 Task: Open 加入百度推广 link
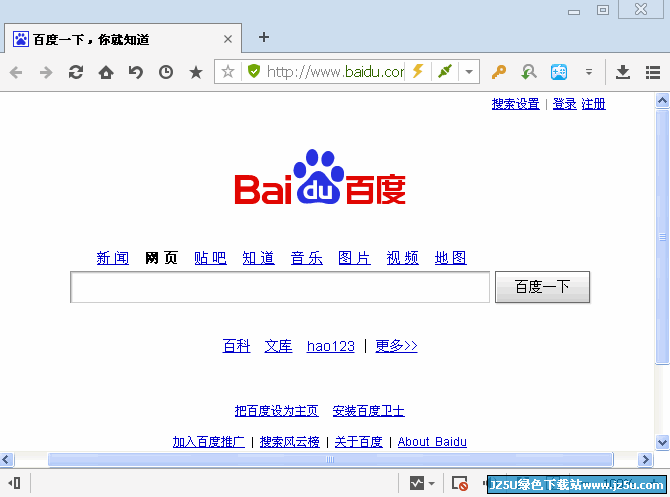[209, 441]
